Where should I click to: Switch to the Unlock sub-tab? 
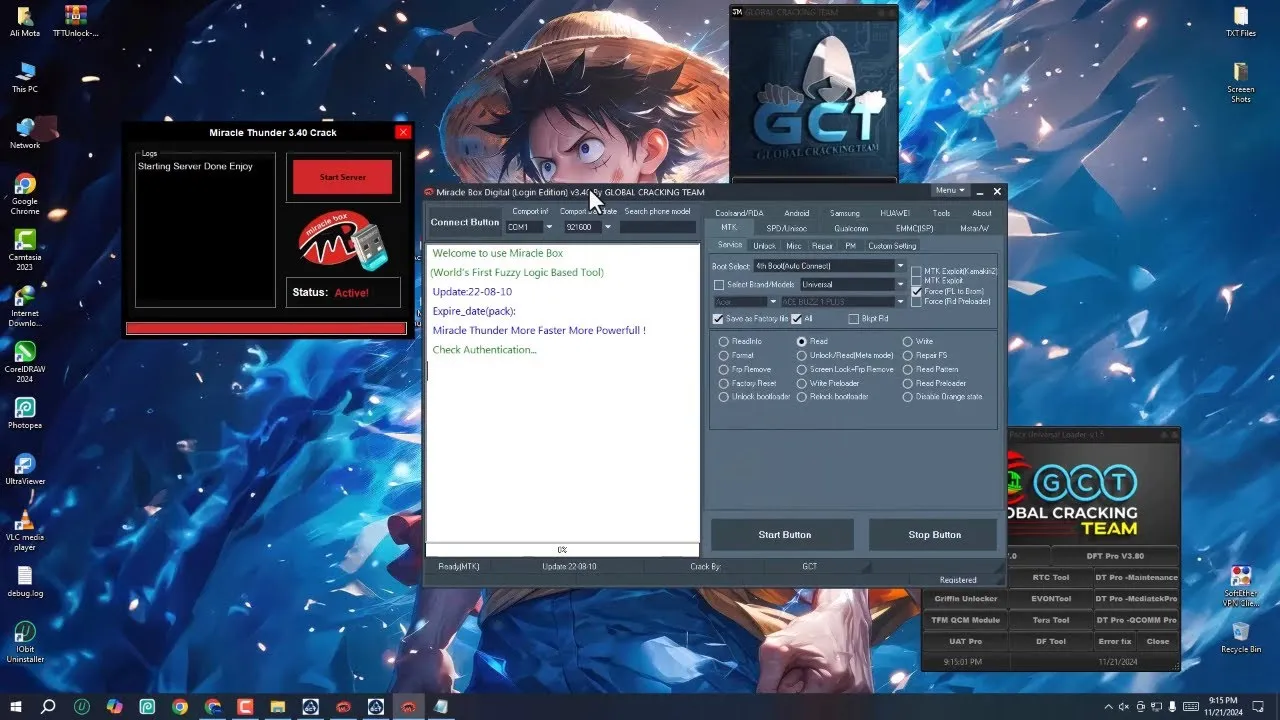pos(764,246)
